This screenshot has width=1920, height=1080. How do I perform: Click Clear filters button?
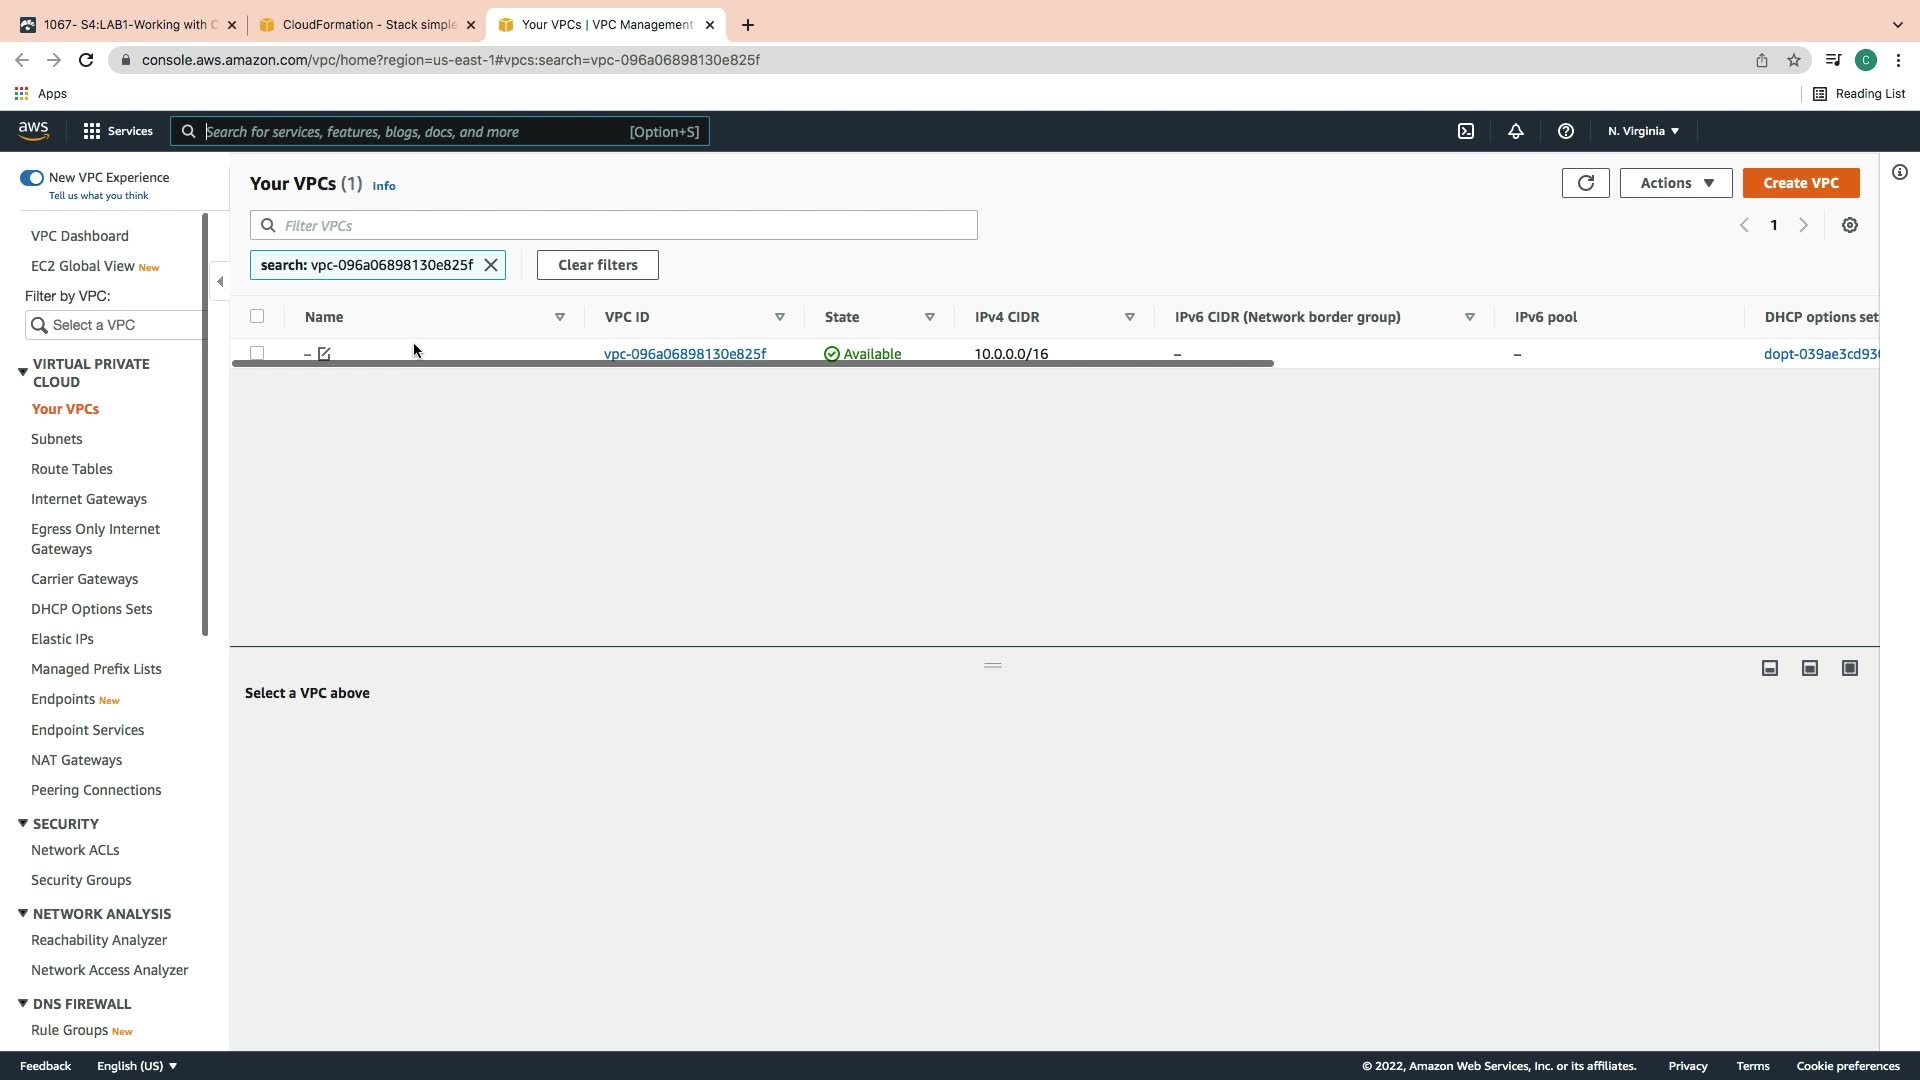pos(597,265)
